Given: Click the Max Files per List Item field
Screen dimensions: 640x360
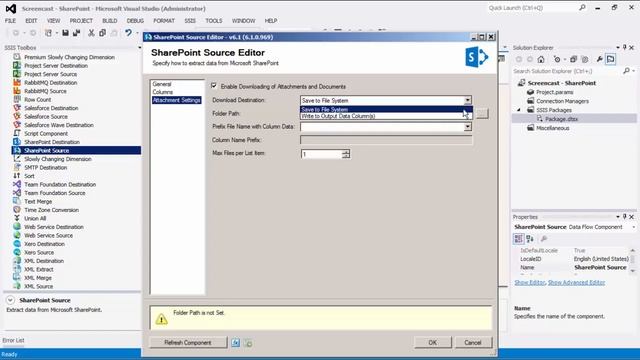Looking at the screenshot, I should click(322, 154).
